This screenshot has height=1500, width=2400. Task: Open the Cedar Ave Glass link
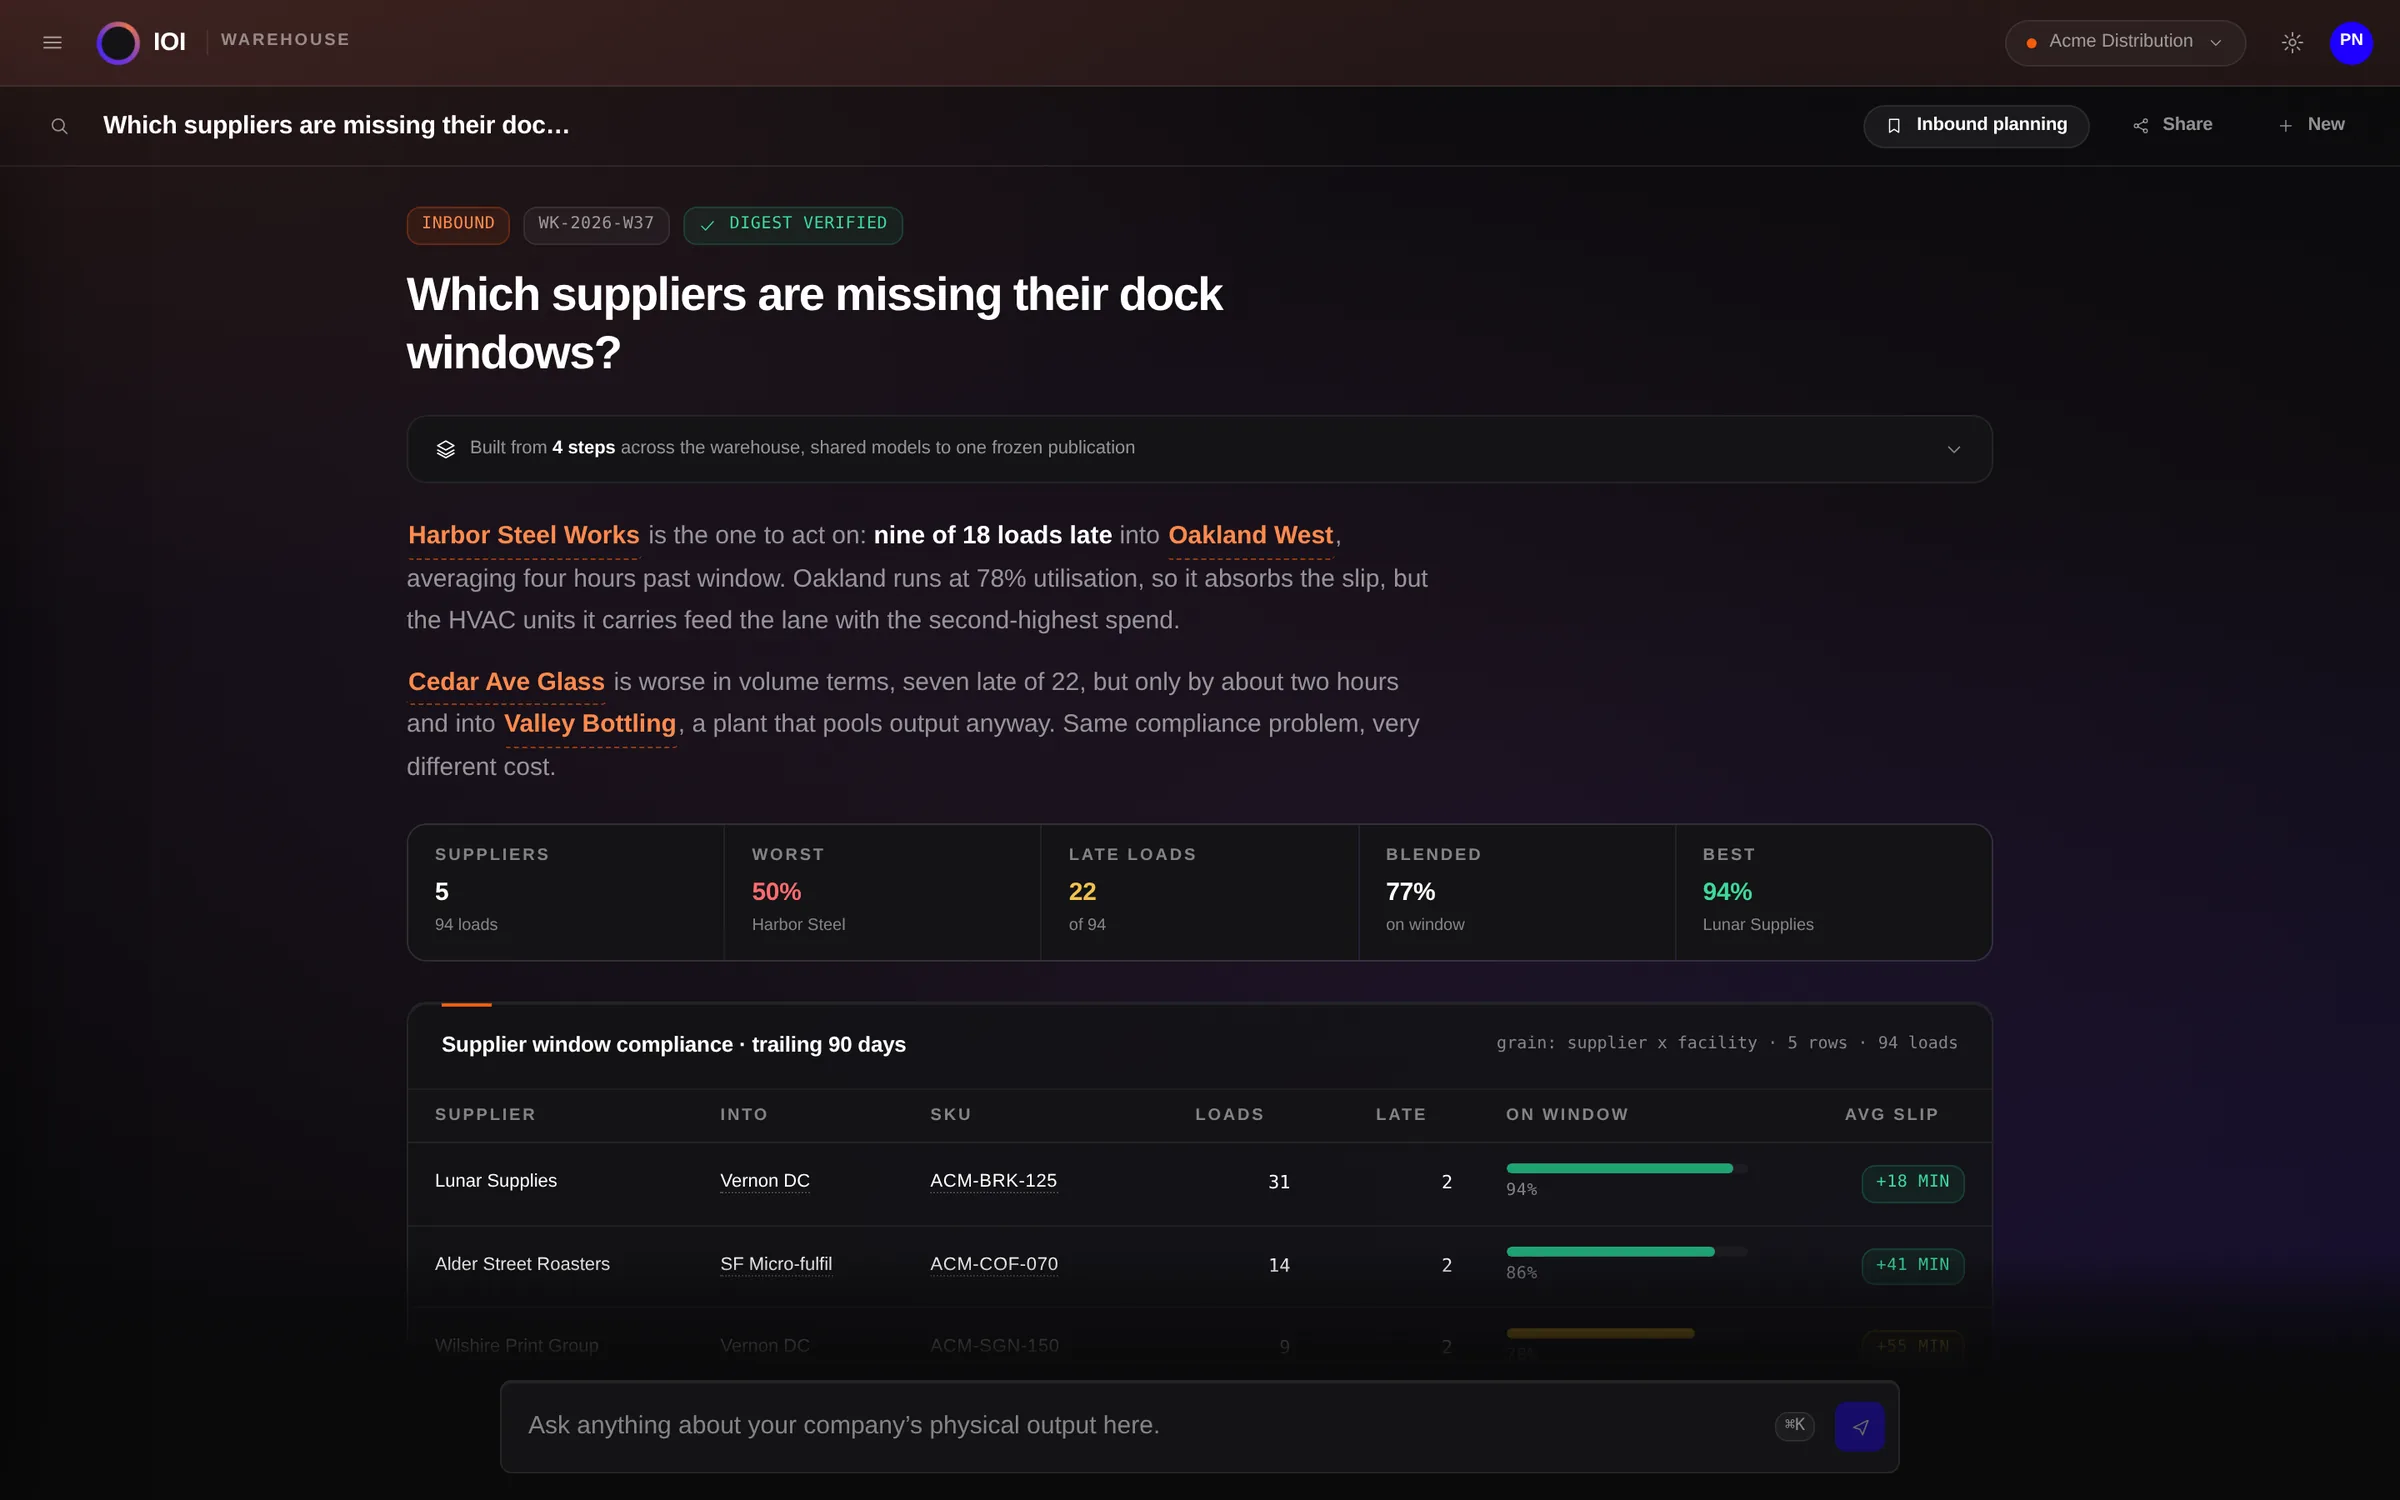click(506, 682)
